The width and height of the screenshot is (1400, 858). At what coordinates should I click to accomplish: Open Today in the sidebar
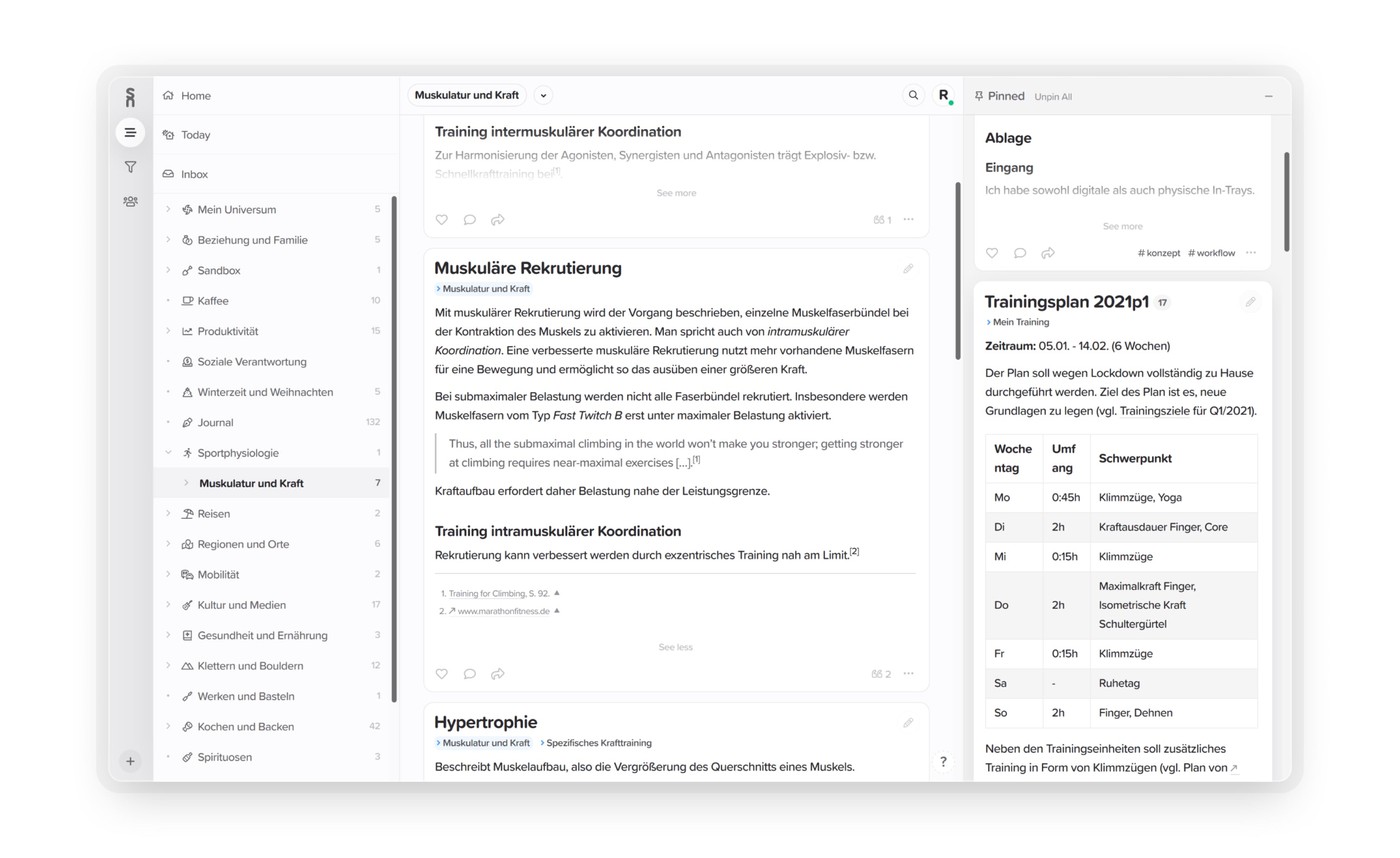[x=195, y=135]
